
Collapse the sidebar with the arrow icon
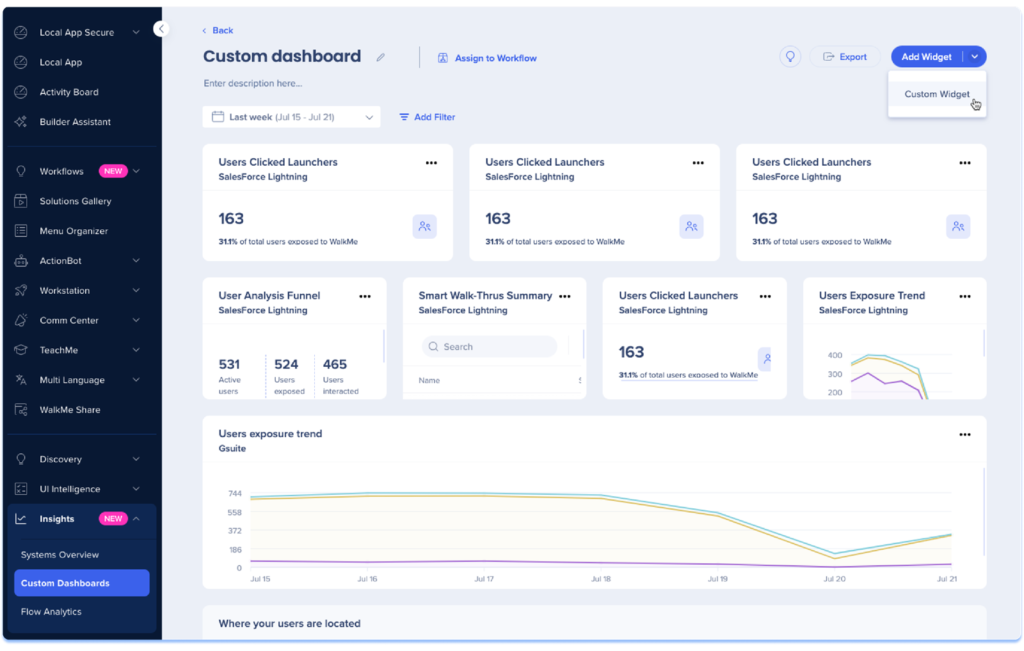(162, 29)
